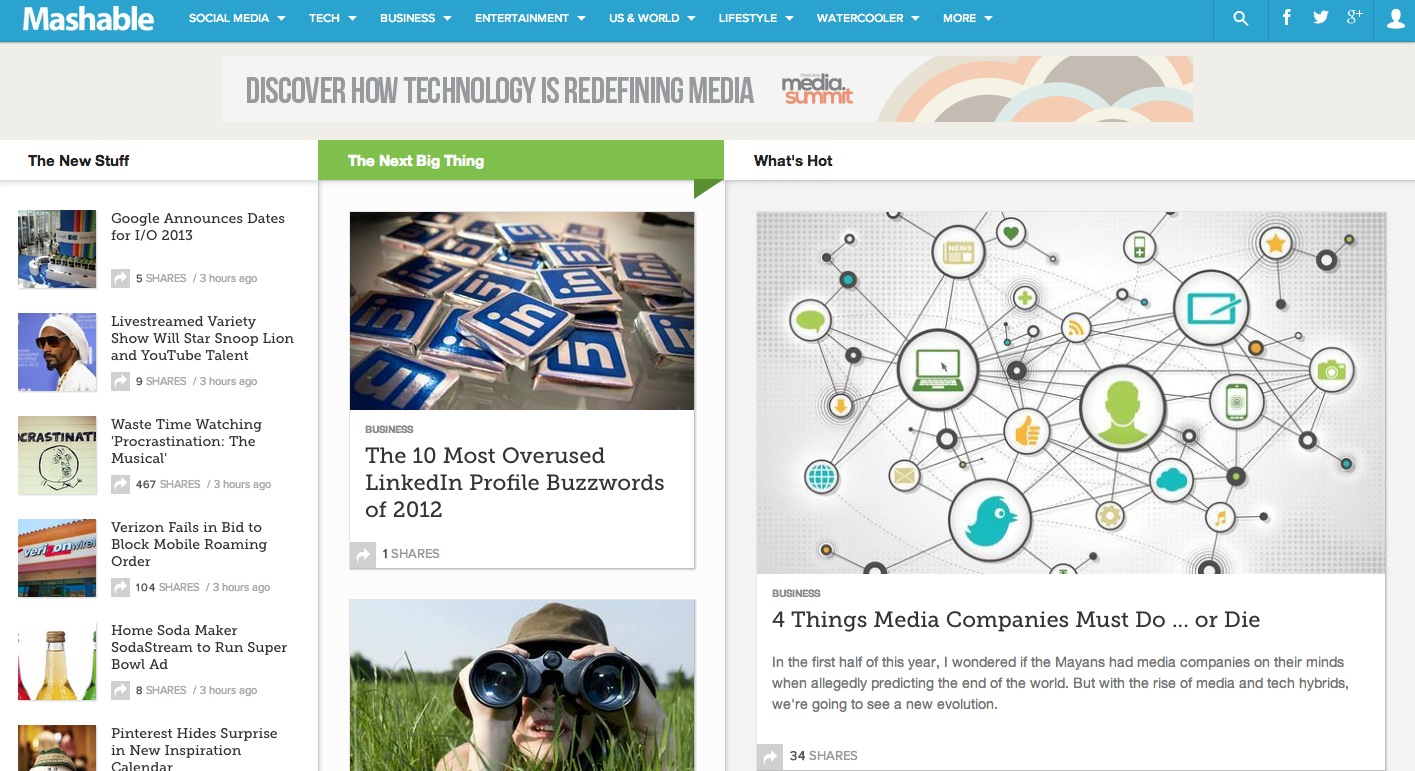
Task: Click the Google Plus icon in header
Action: (x=1355, y=17)
